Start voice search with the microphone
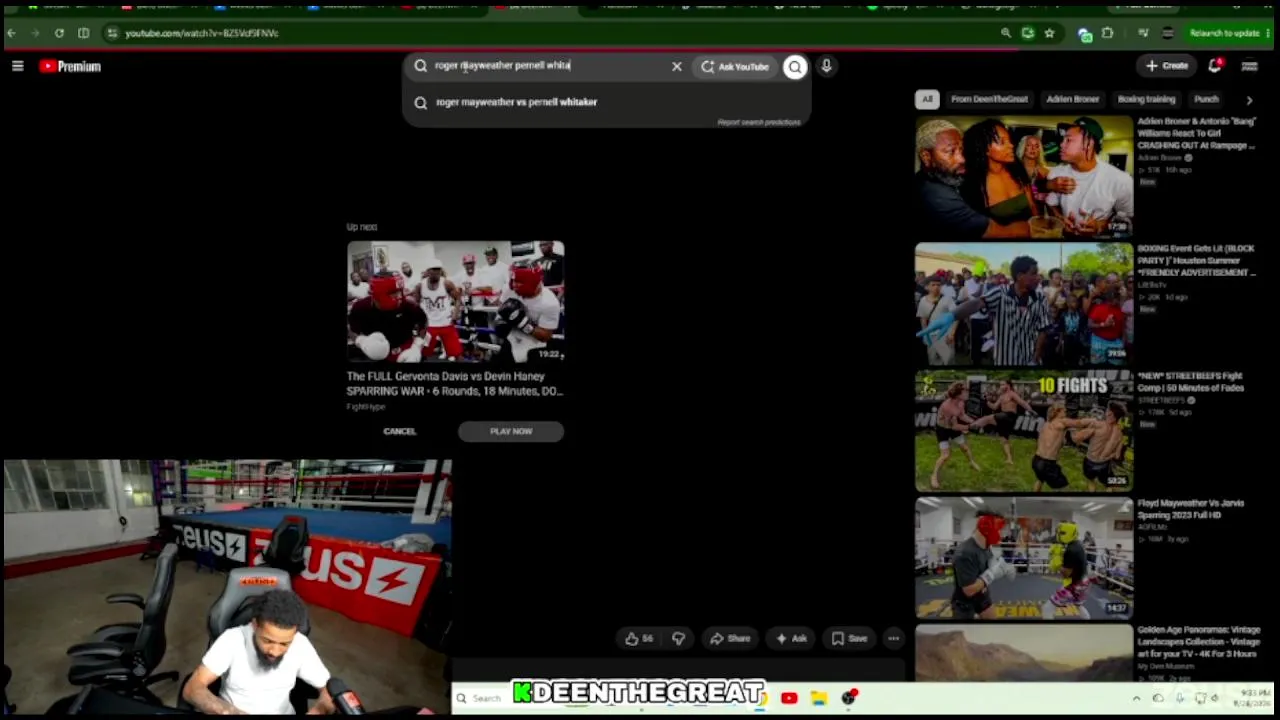This screenshot has width=1280, height=720. (x=826, y=66)
